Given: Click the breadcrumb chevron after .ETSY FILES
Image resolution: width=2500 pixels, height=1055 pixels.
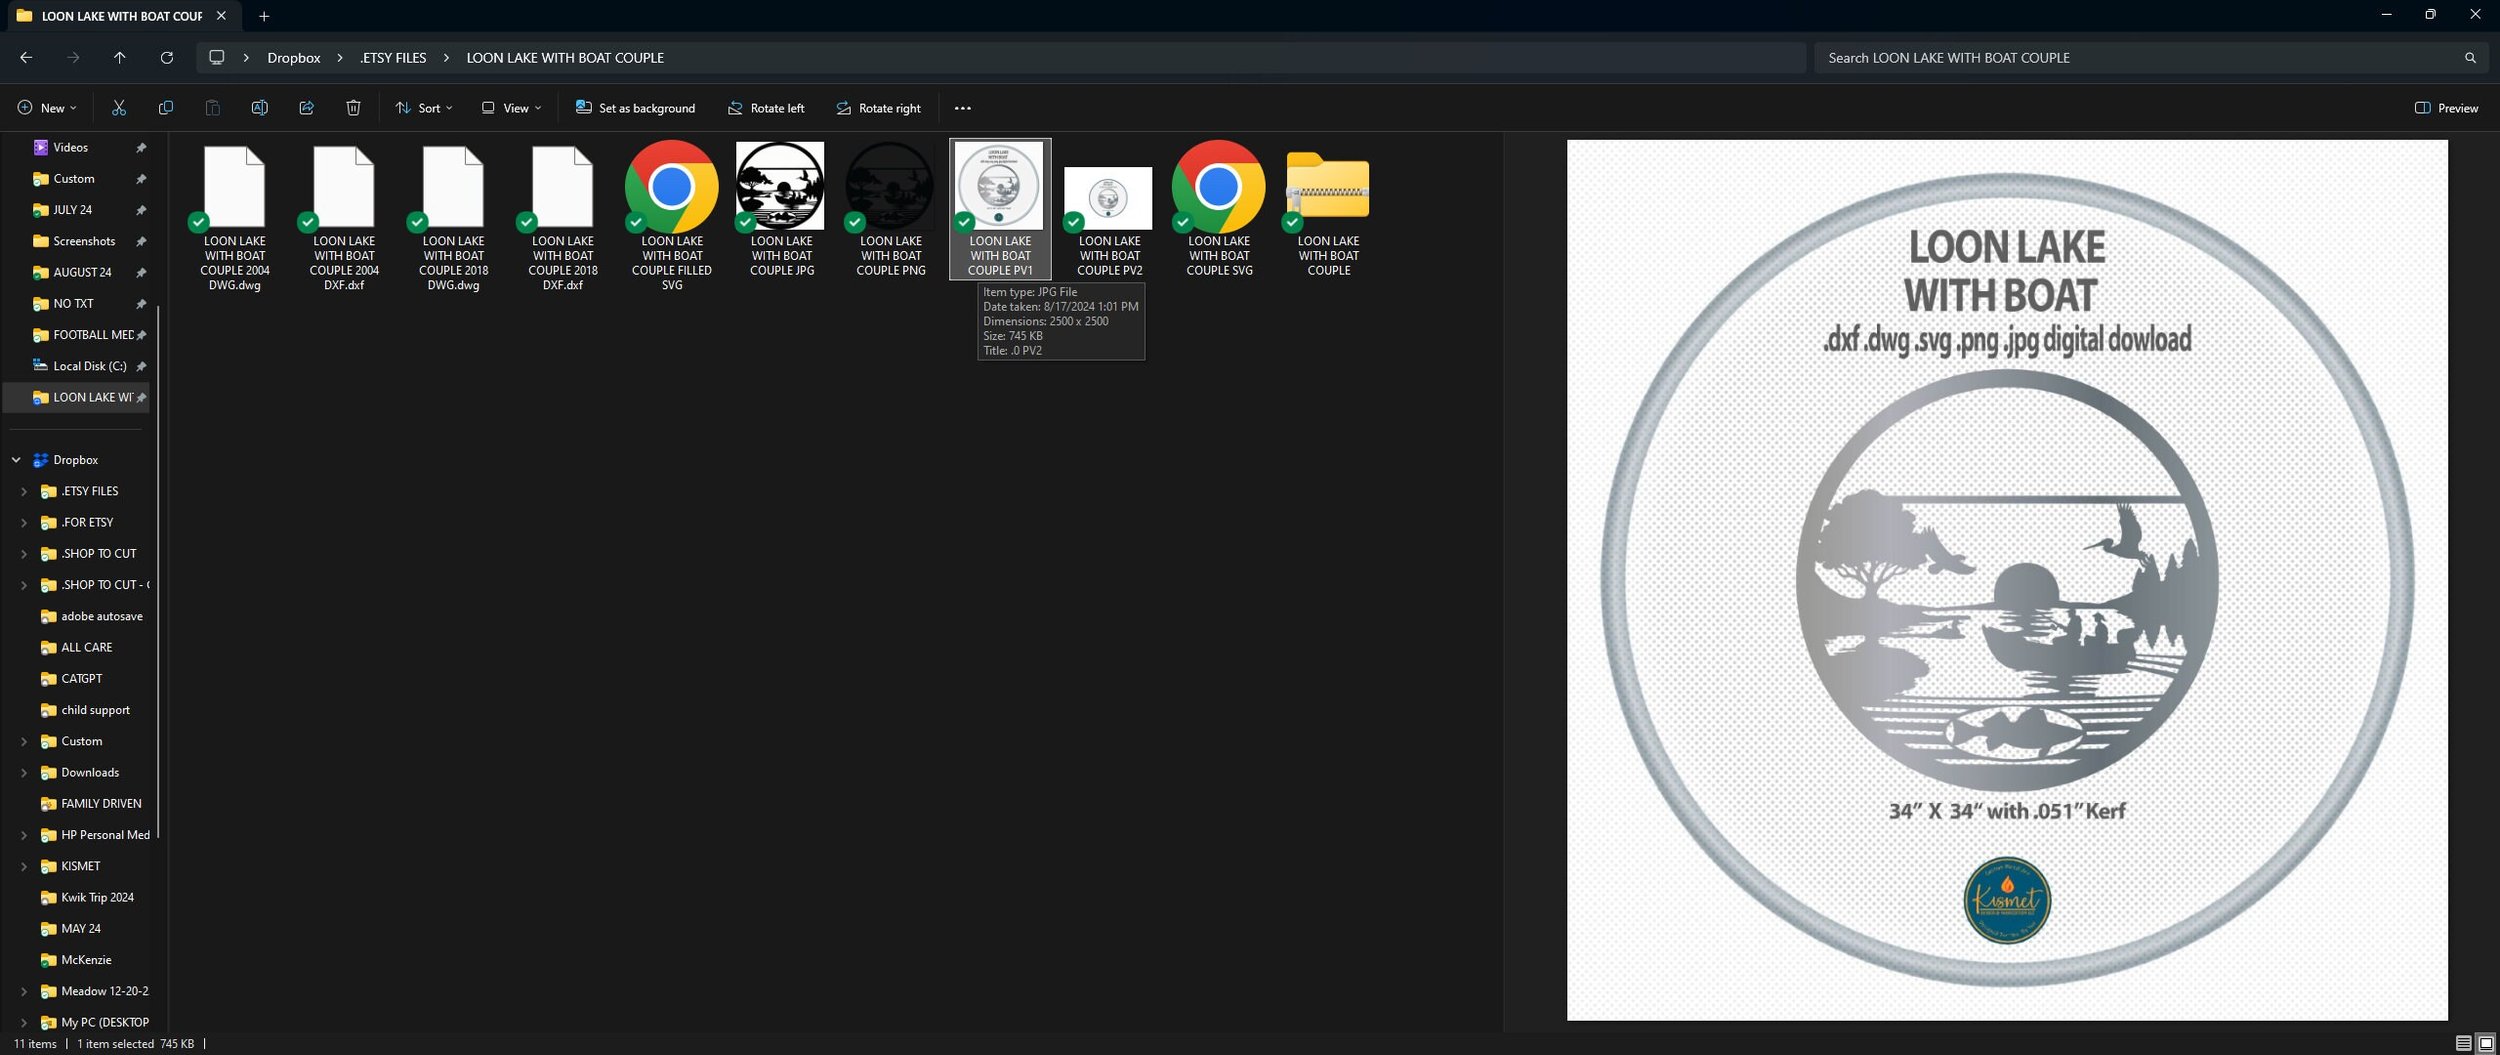Looking at the screenshot, I should 447,58.
